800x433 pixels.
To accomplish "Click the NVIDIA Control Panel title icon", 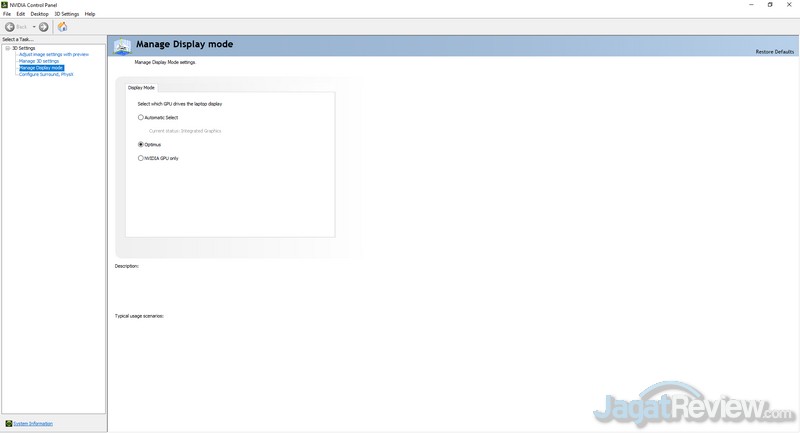I will click(5, 5).
